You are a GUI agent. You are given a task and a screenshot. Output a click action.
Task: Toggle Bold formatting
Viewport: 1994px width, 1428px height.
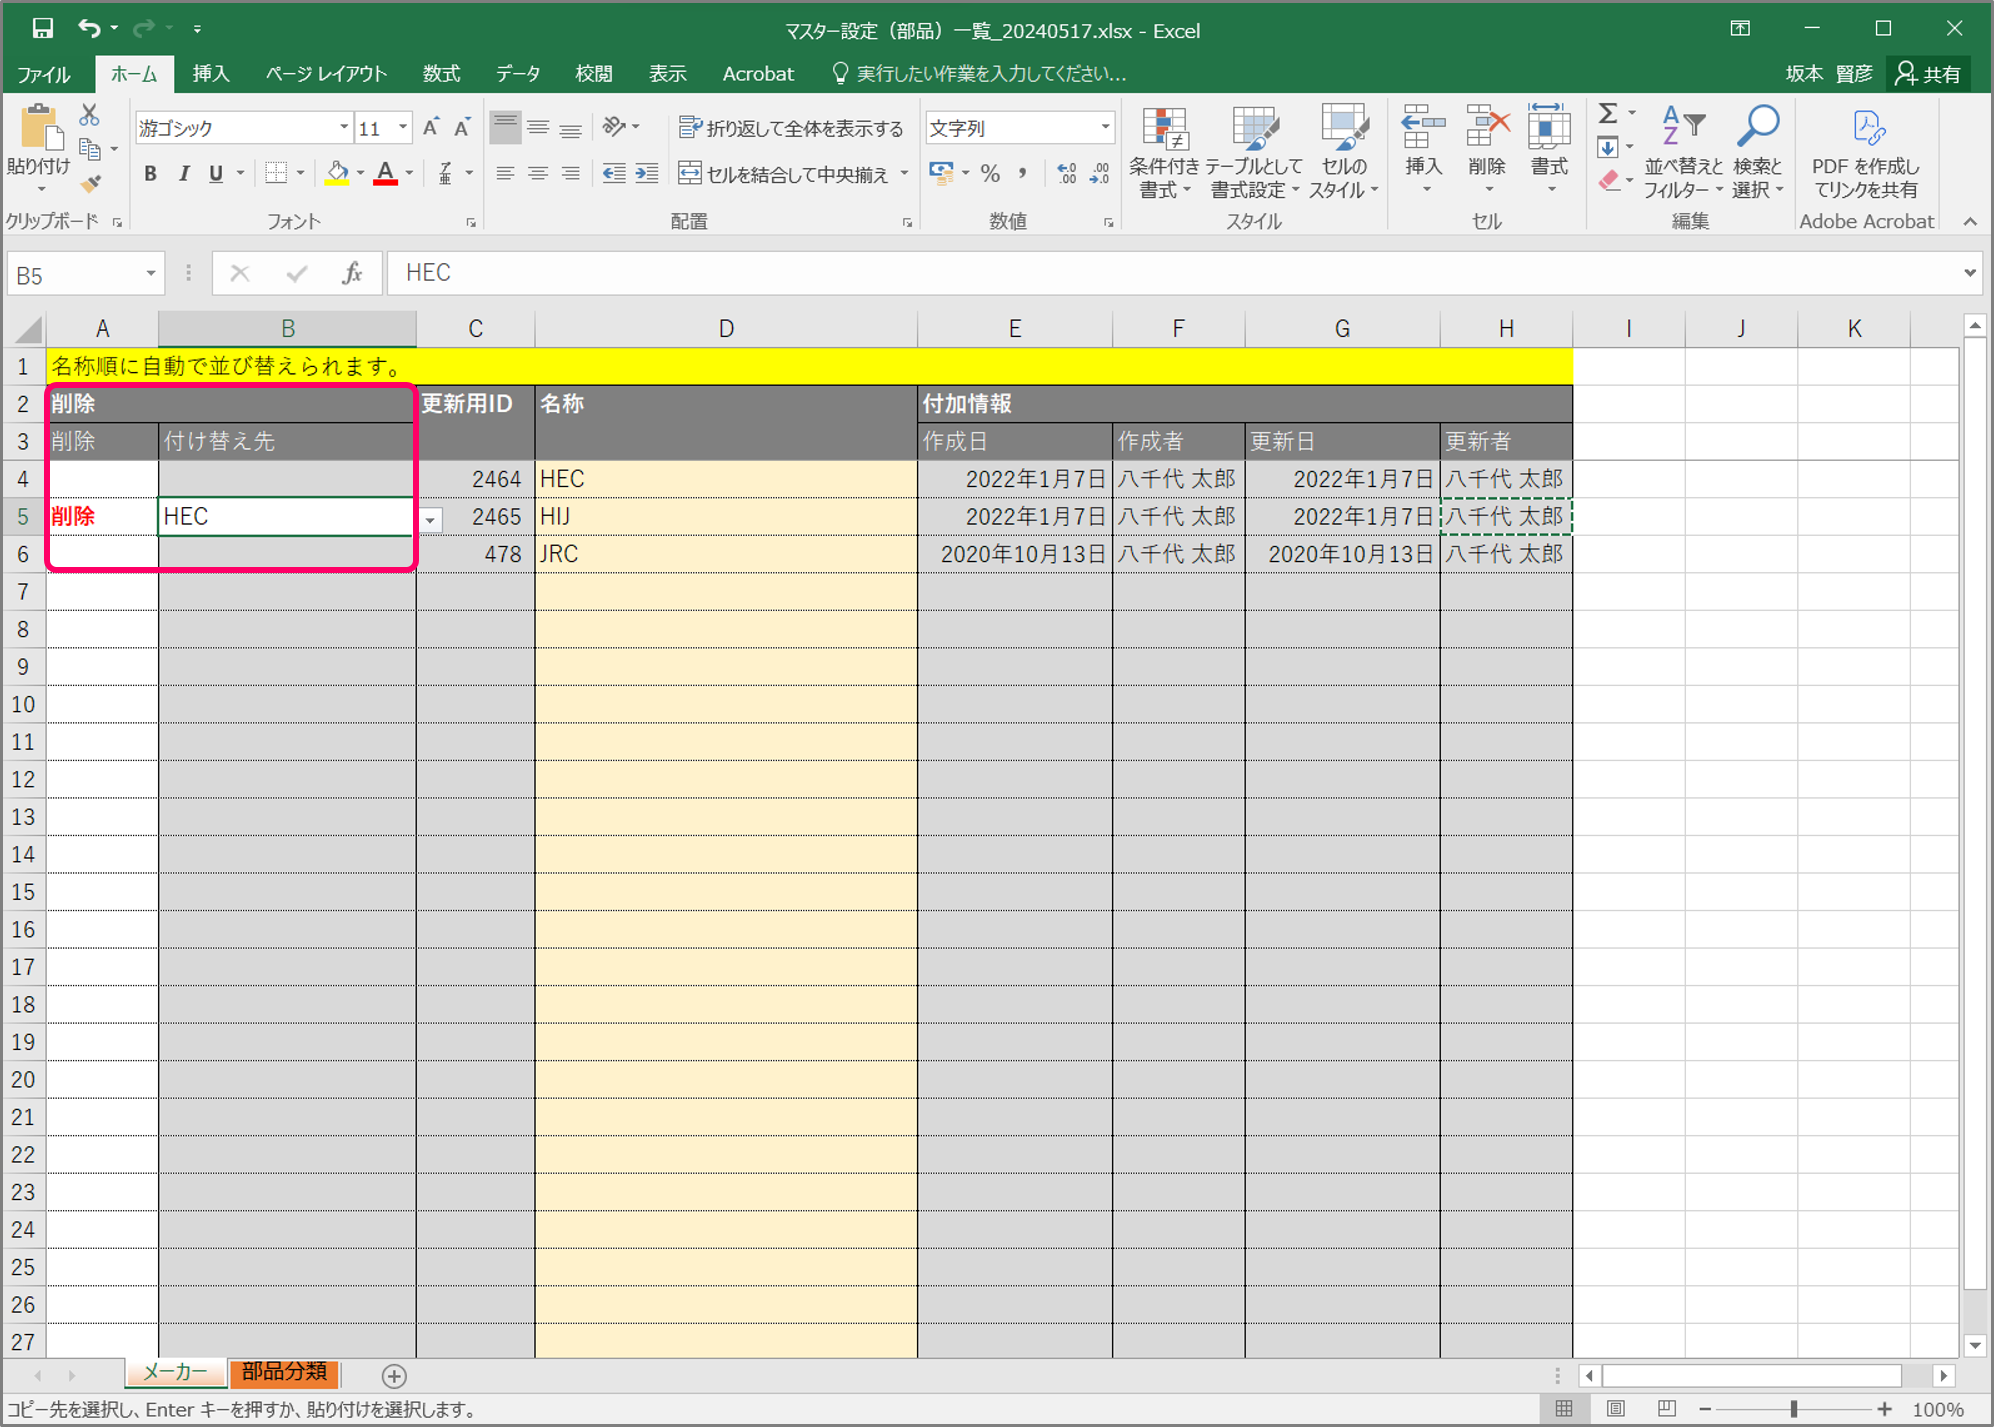coord(150,174)
